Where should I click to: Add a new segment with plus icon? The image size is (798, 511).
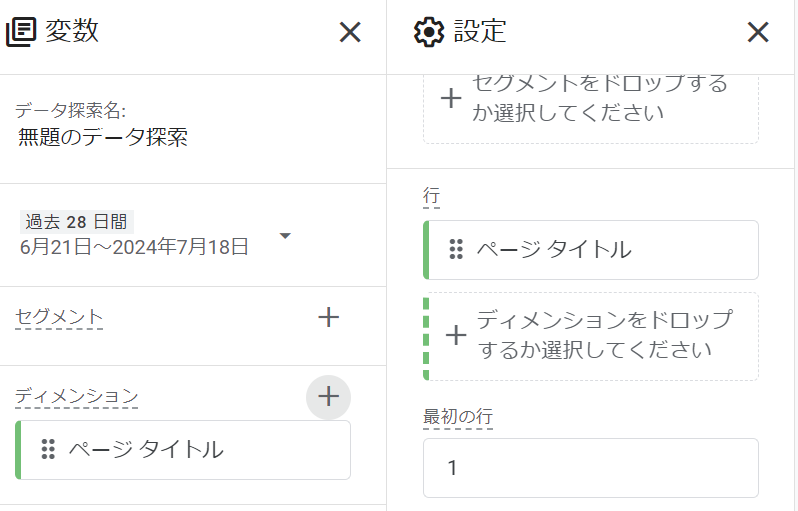tap(328, 317)
